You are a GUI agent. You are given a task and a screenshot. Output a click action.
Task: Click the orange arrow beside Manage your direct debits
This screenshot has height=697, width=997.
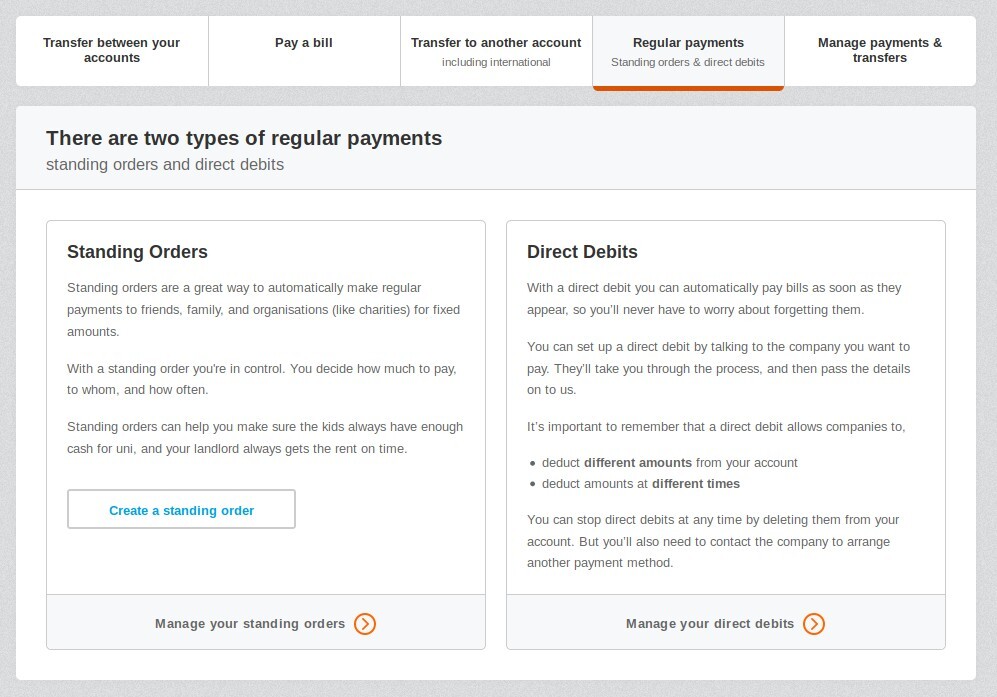click(814, 624)
